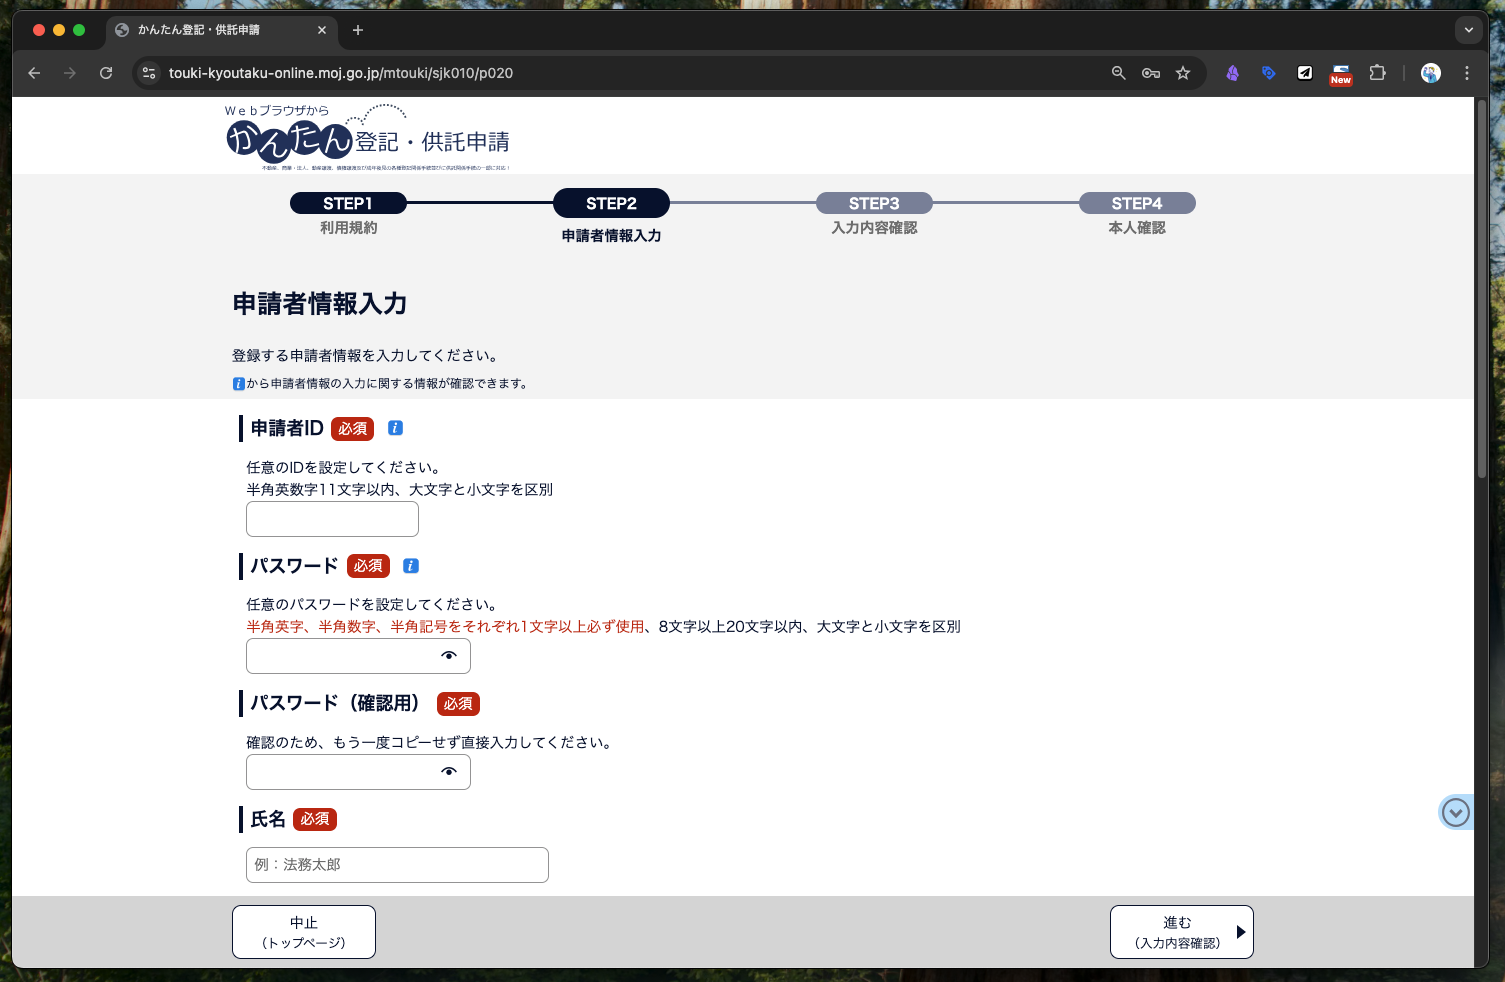Click the round scroll-down chevron button
Screen dimensions: 1505x982
(1456, 813)
